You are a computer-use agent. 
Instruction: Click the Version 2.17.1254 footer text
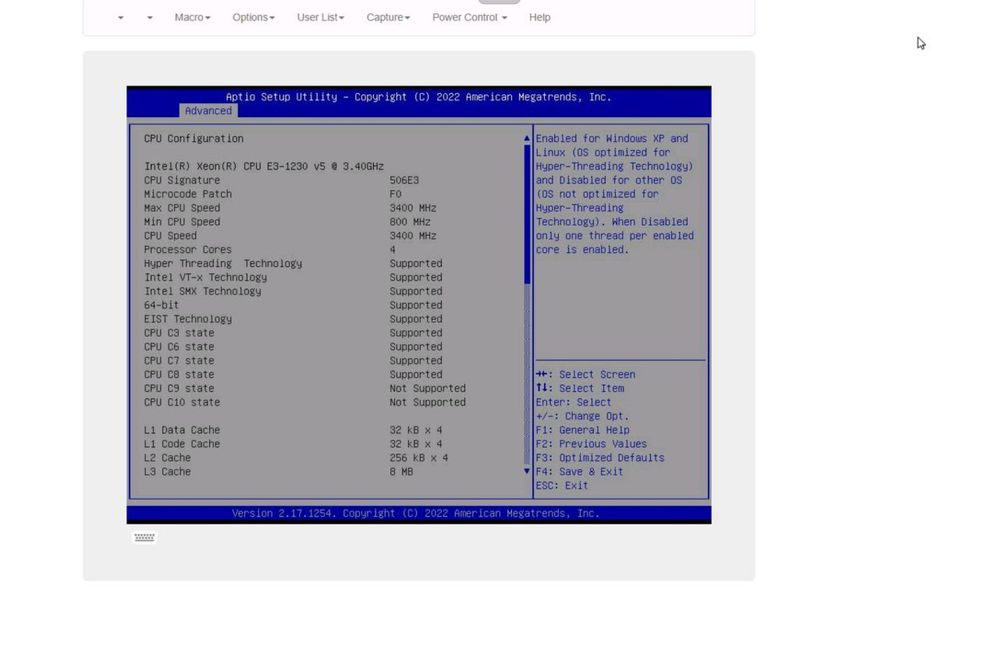pyautogui.click(x=415, y=513)
